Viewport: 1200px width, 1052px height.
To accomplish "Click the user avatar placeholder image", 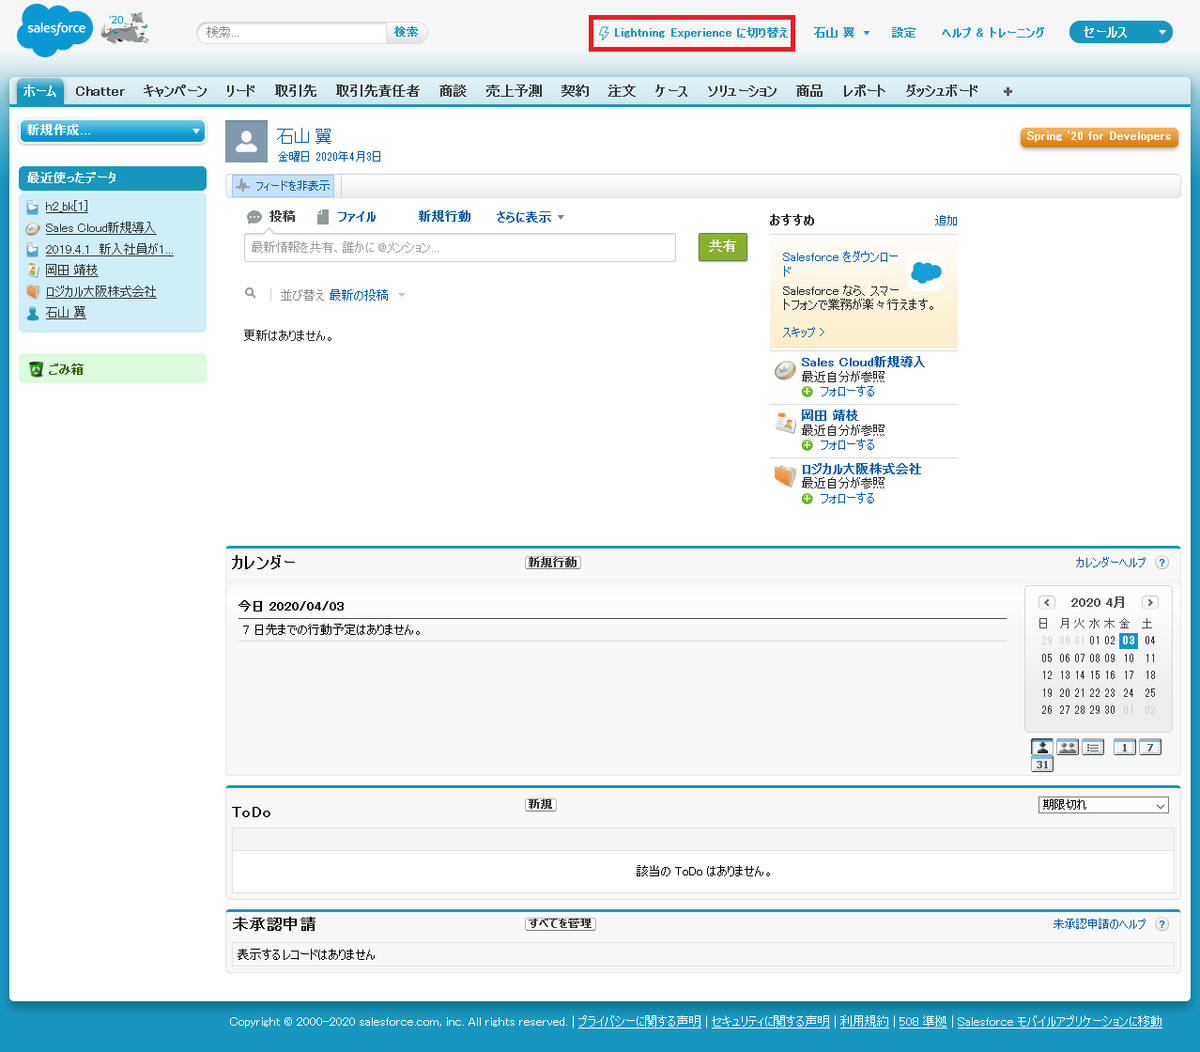I will (x=246, y=141).
